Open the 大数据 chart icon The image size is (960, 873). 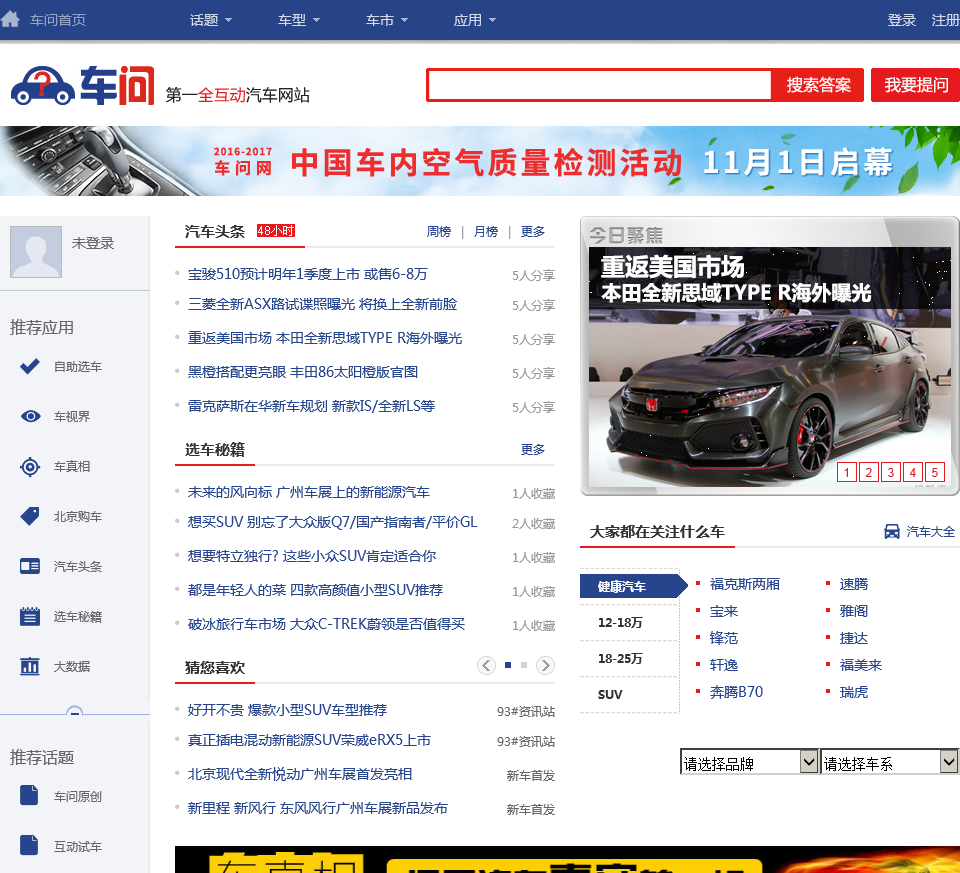(x=30, y=665)
